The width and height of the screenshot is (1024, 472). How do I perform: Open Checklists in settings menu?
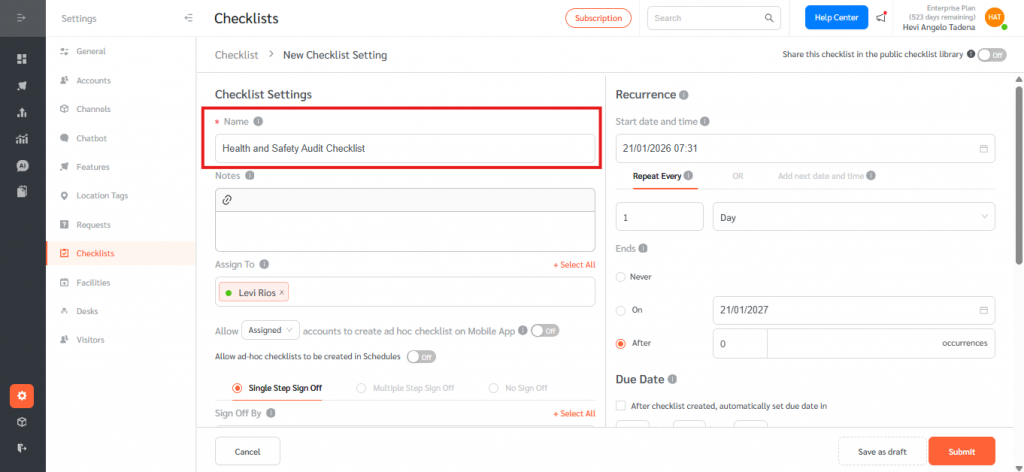pyautogui.click(x=95, y=254)
